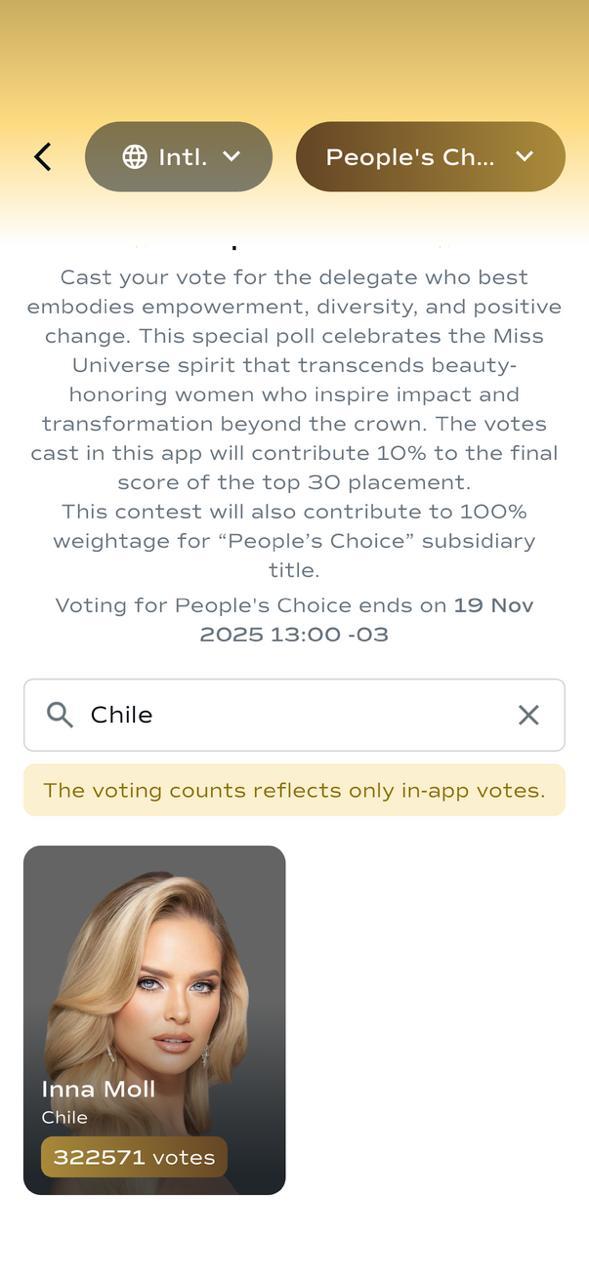Click the X to clear the Chile search
This screenshot has width=589, height=1280.
point(528,714)
